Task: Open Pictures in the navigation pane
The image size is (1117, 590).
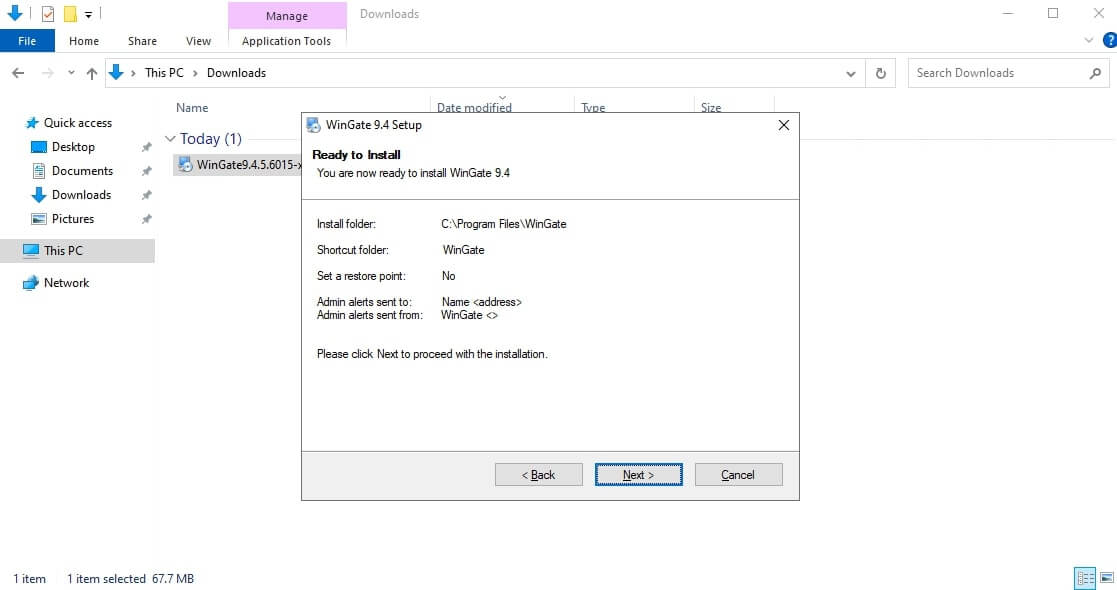Action: coord(73,219)
